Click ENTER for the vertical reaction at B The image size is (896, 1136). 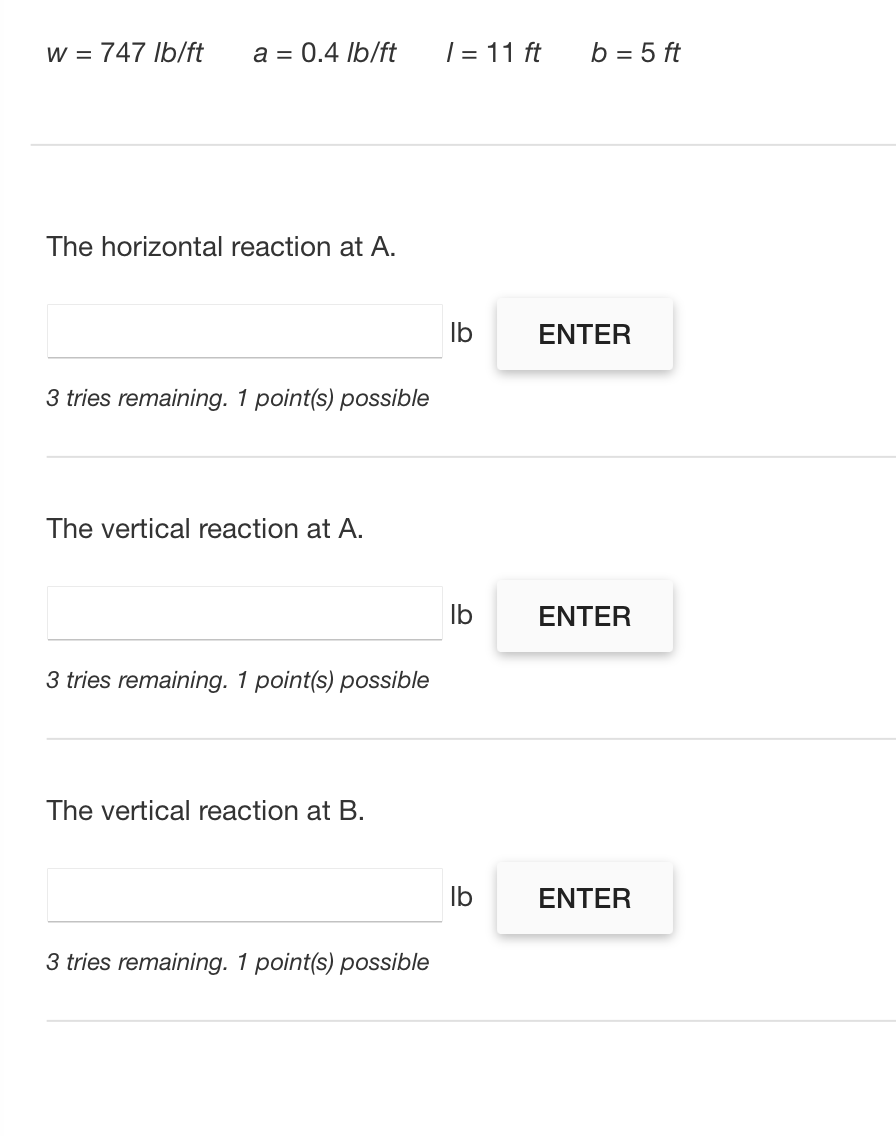pyautogui.click(x=584, y=897)
